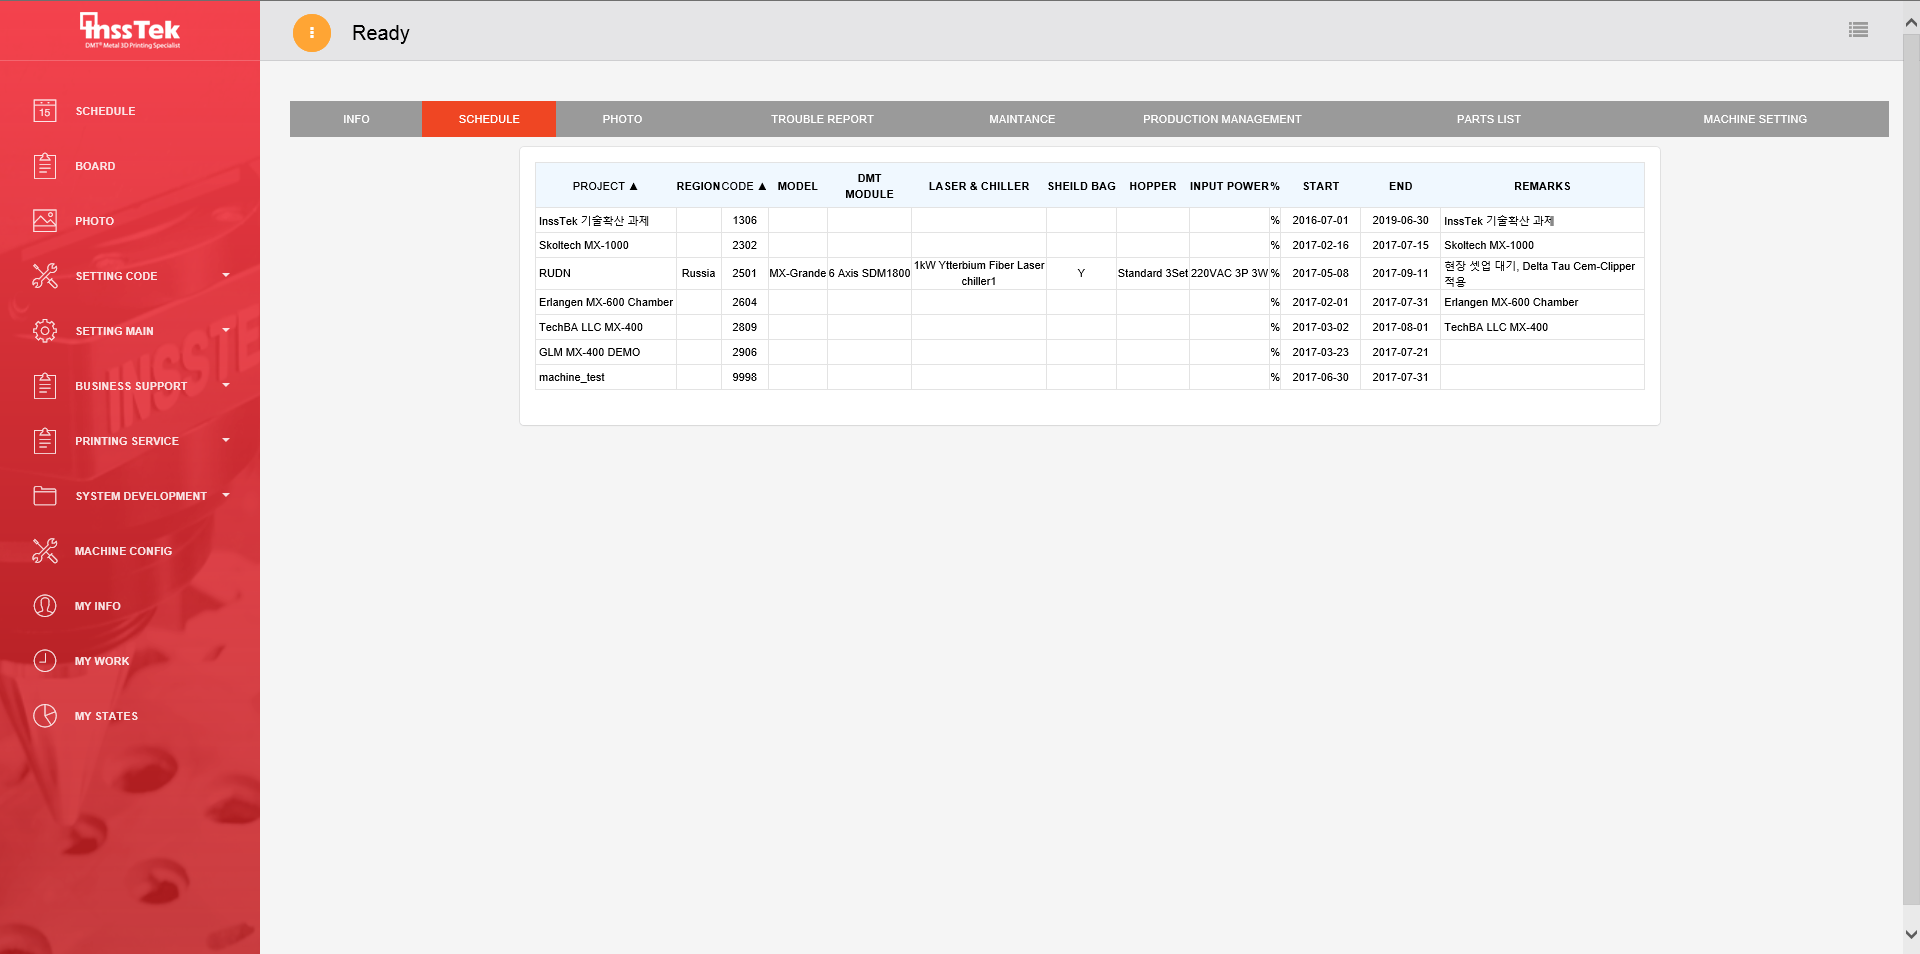Click the calendar icon beside Schedule
Image resolution: width=1920 pixels, height=954 pixels.
[45, 111]
